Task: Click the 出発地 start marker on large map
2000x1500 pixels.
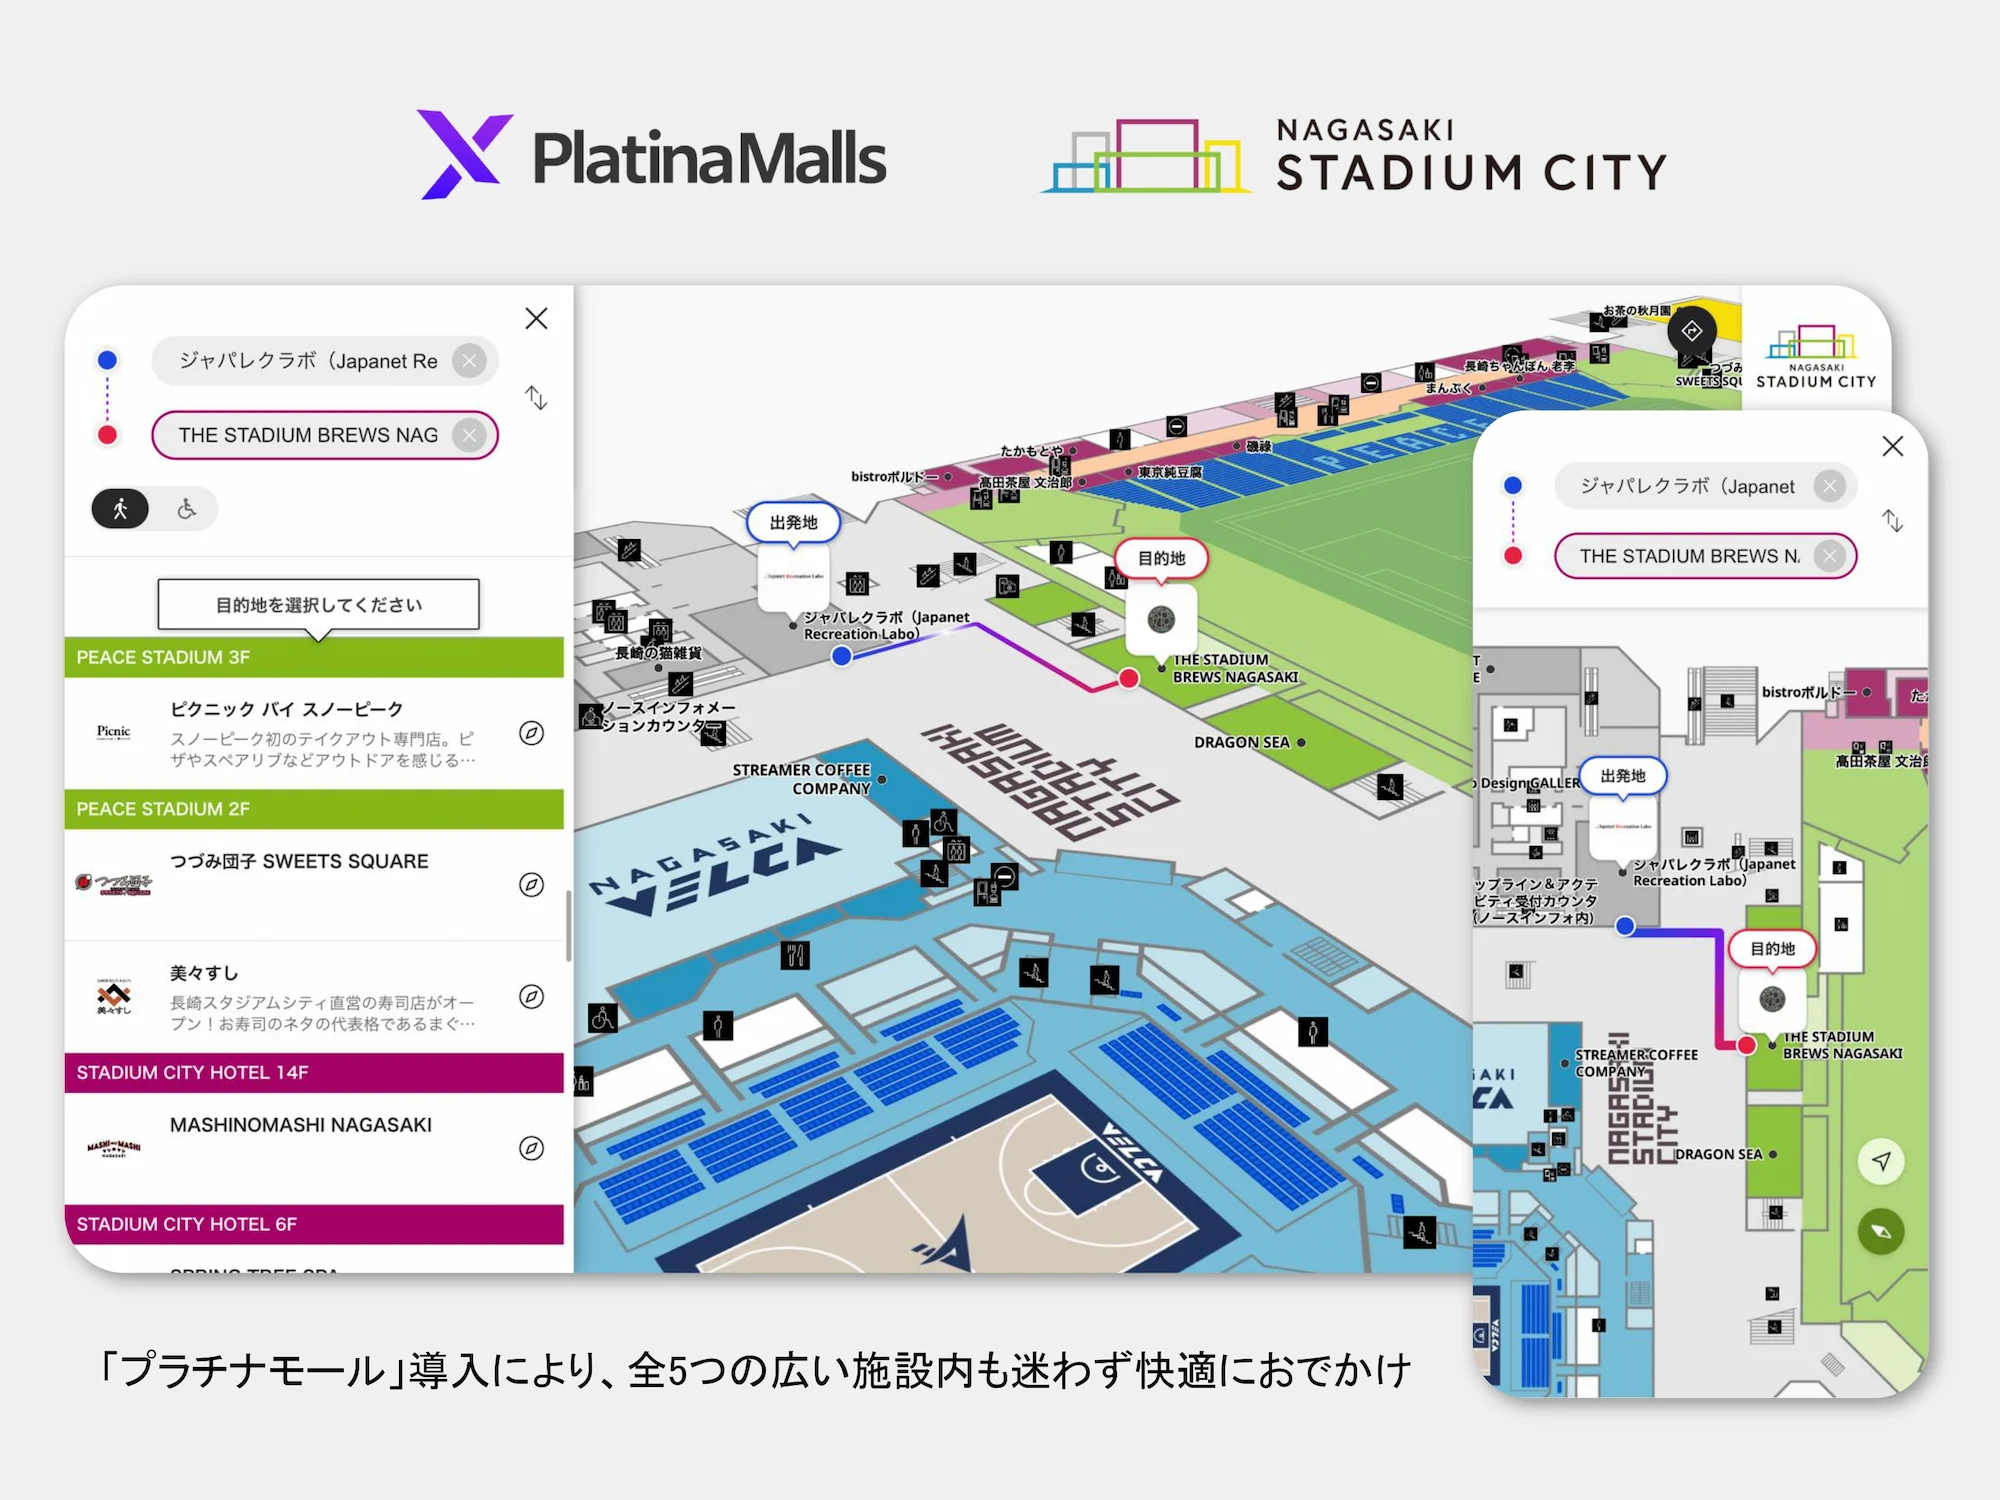Action: click(x=793, y=522)
